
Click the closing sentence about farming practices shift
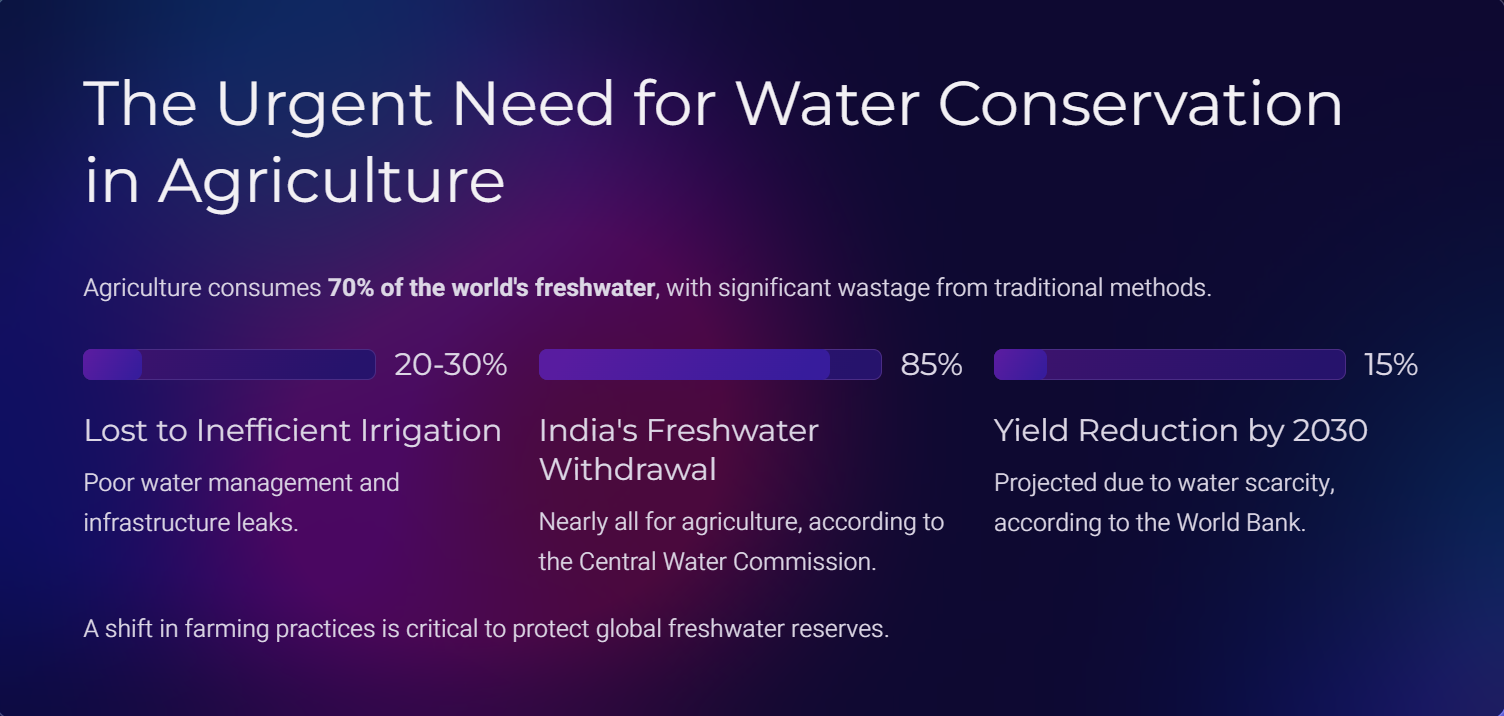(486, 629)
